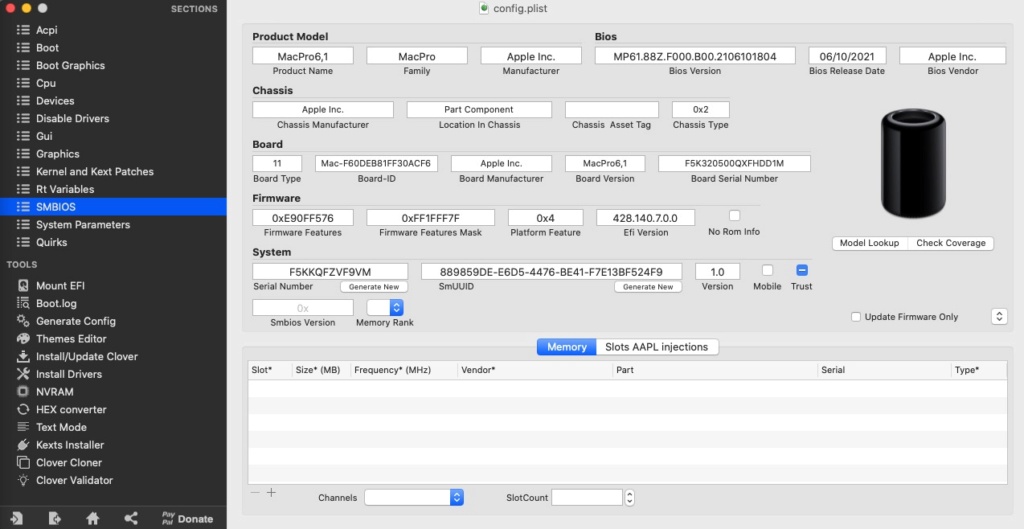
Task: Open the Channels dropdown
Action: tap(414, 497)
